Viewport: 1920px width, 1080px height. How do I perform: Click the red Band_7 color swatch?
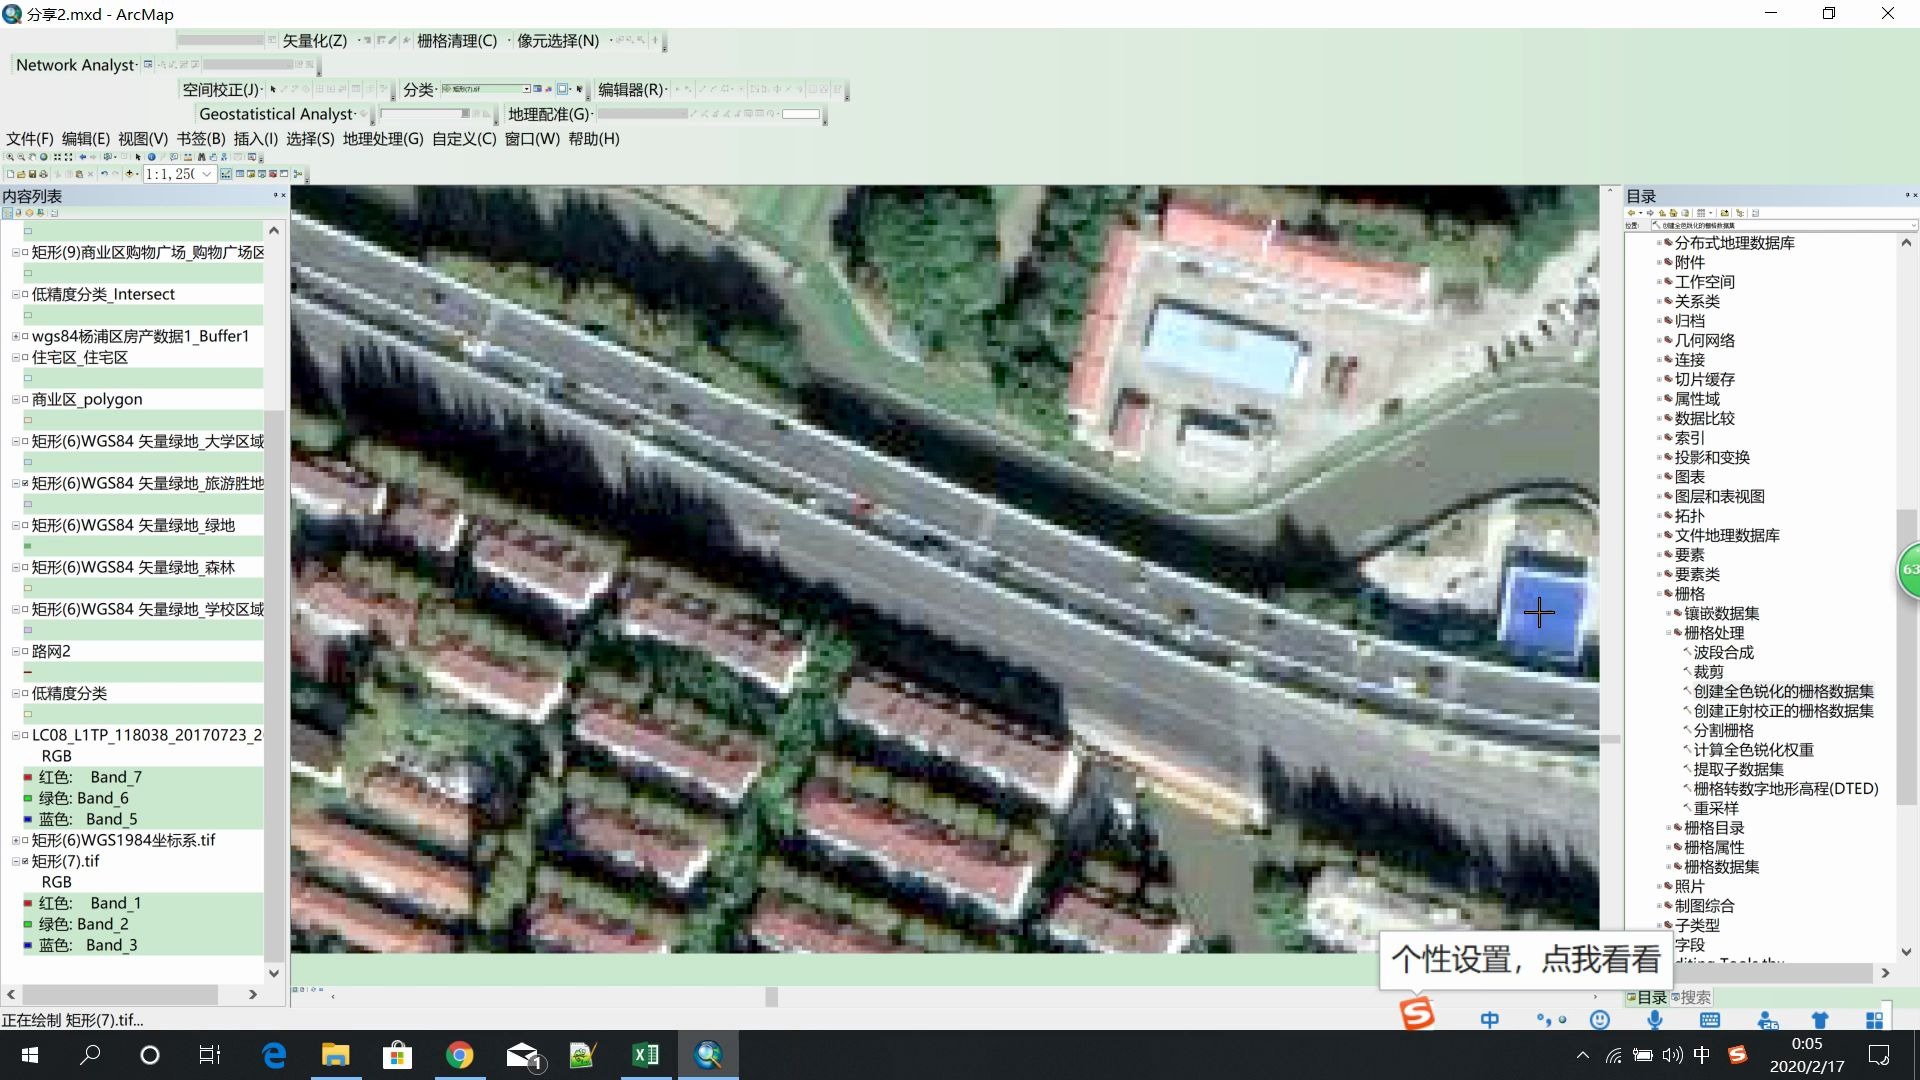click(28, 777)
